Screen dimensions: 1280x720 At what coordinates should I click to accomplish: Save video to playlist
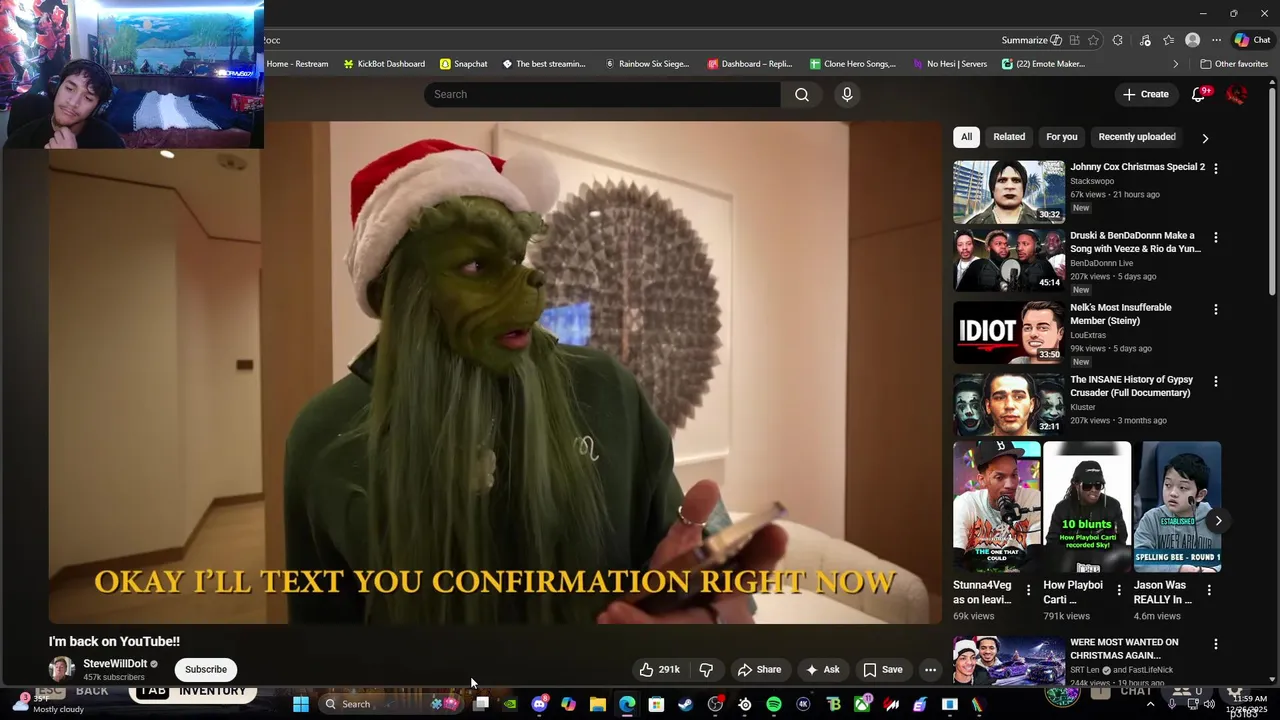click(x=883, y=670)
